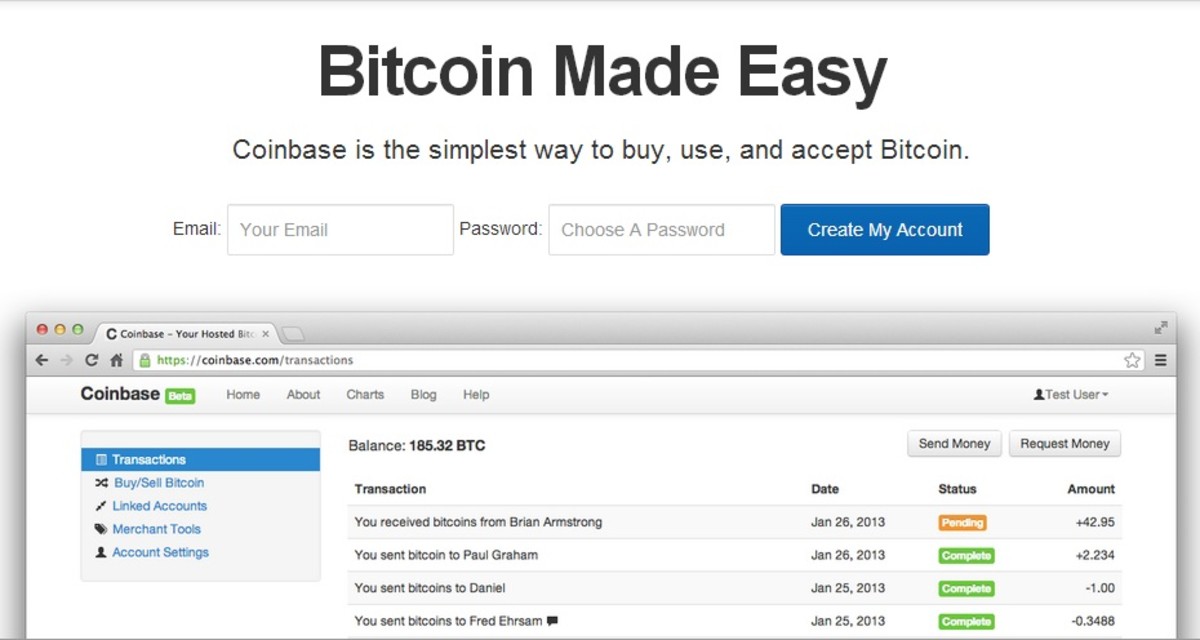
Task: Click the Merchant Tools tag icon
Action: 101,529
